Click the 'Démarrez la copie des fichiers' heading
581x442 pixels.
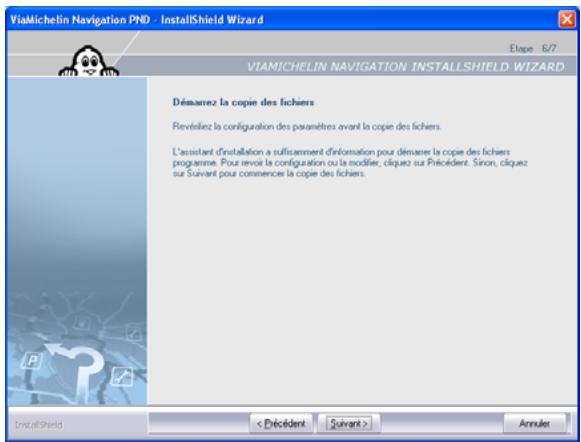coord(243,102)
